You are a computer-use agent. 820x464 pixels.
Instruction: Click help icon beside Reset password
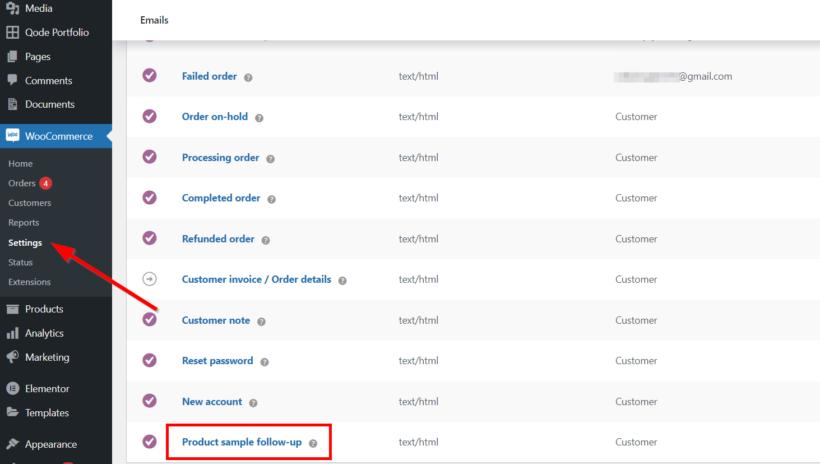[265, 361]
